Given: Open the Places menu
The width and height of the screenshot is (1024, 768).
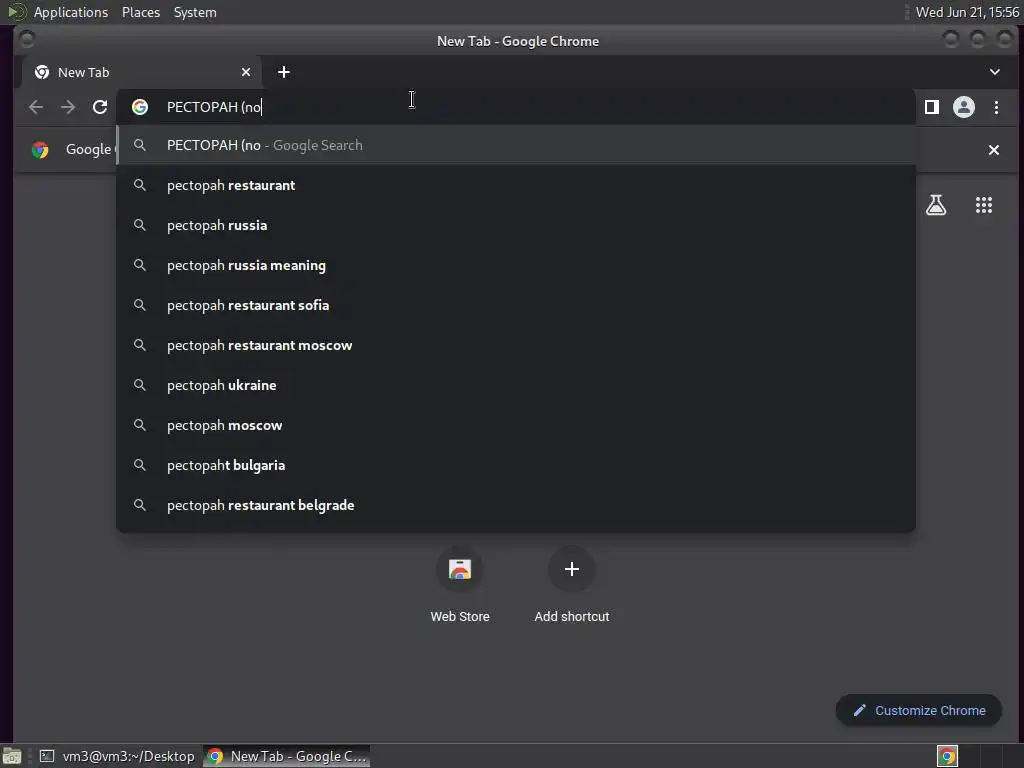Looking at the screenshot, I should pyautogui.click(x=140, y=12).
